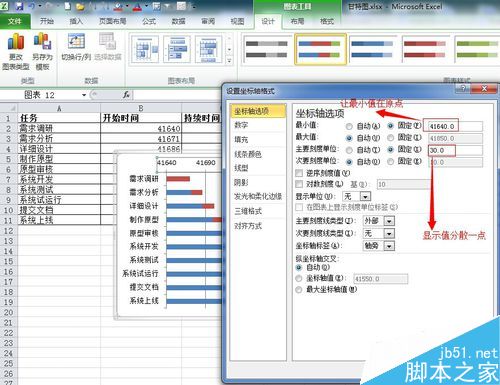500x385 pixels.
Task: Apply the blue chart style
Action: point(372,49)
